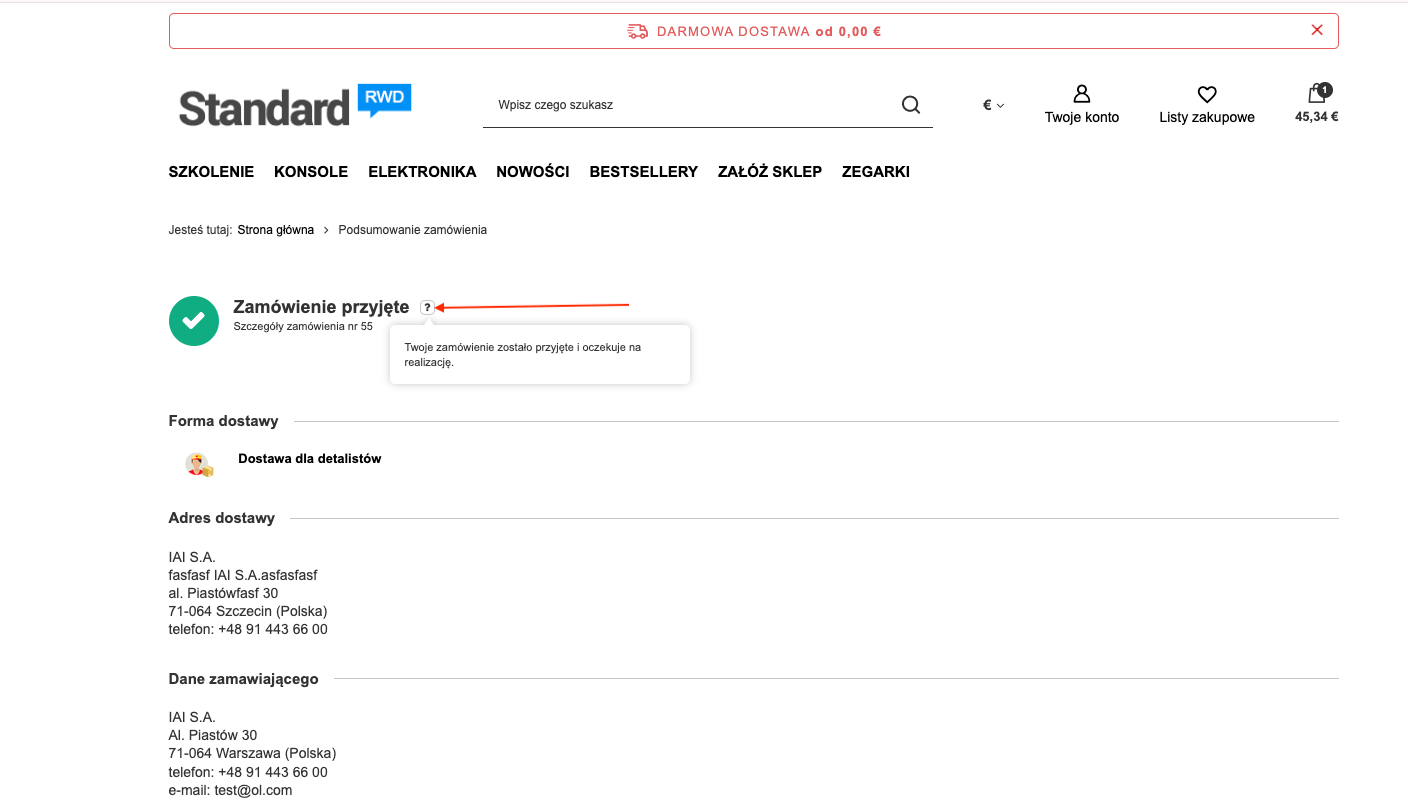Screen dimensions: 1408x807
Task: Expand the euro currency dropdown
Action: pyautogui.click(x=993, y=105)
